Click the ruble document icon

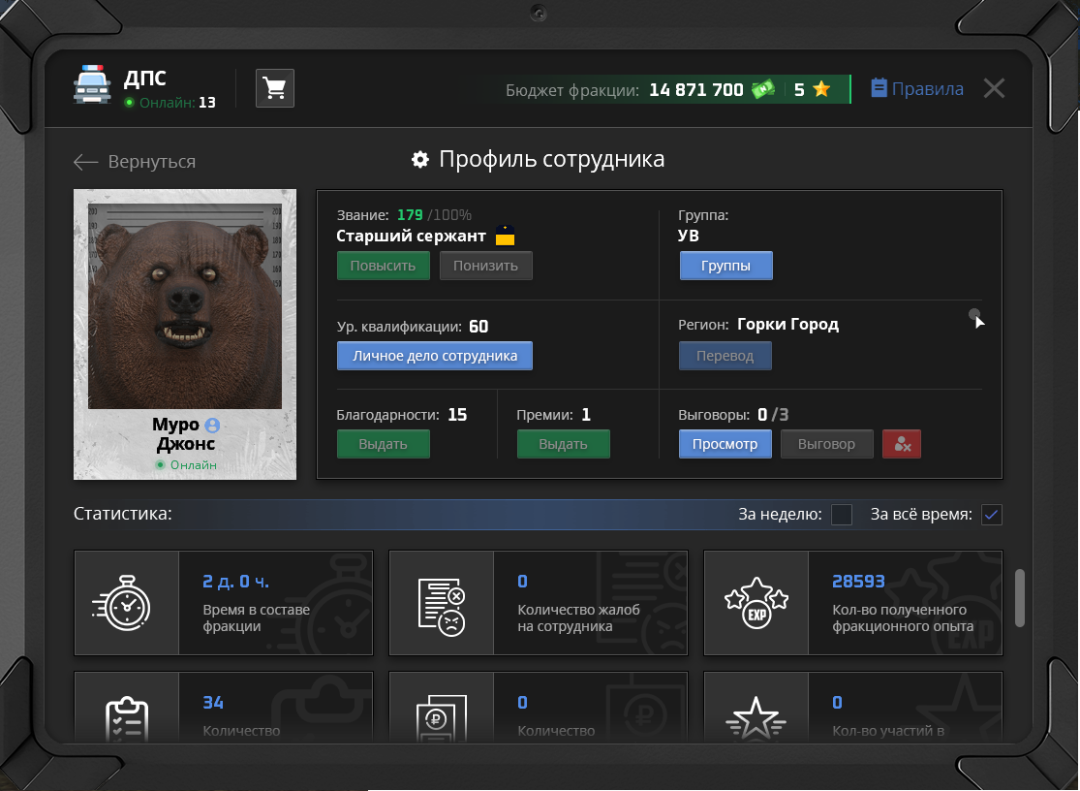pyautogui.click(x=442, y=719)
